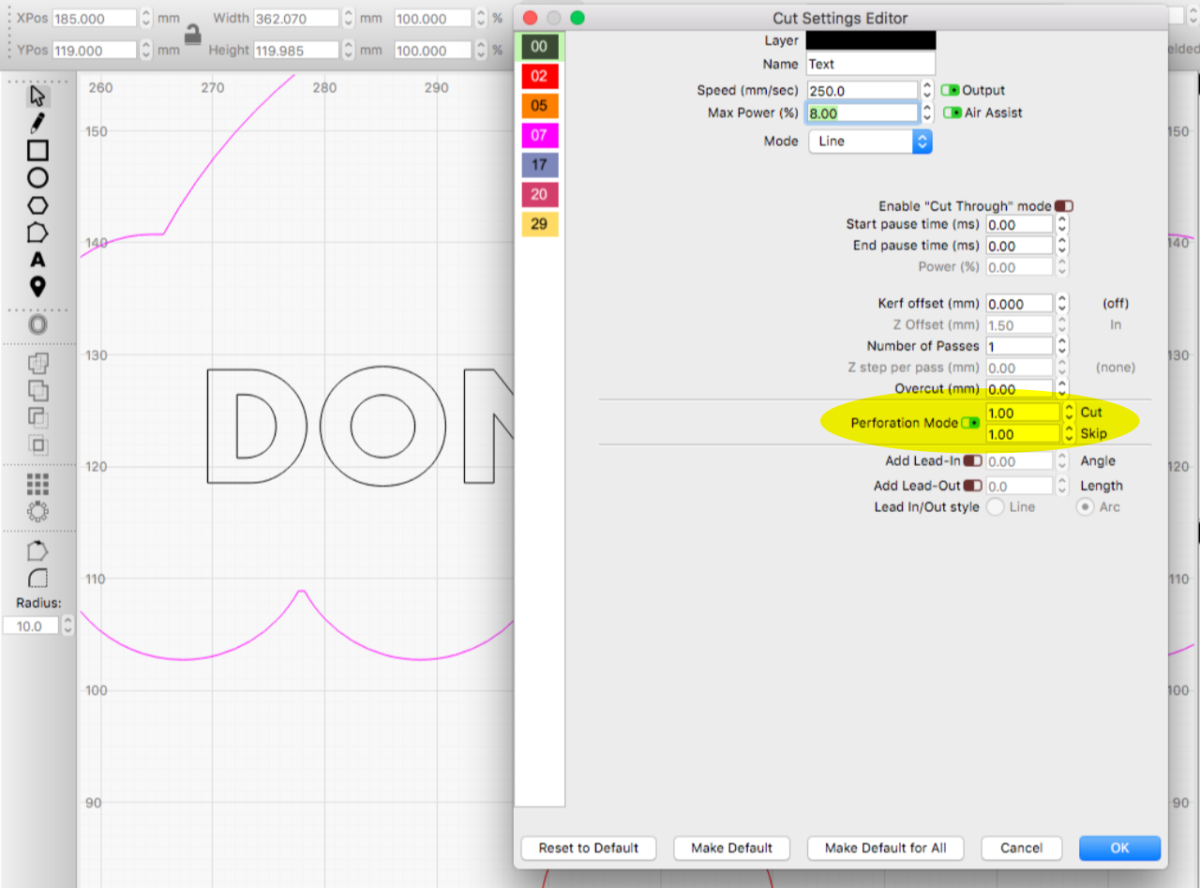Choose the Ellipse drawing tool
This screenshot has width=1200, height=888.
pyautogui.click(x=38, y=178)
